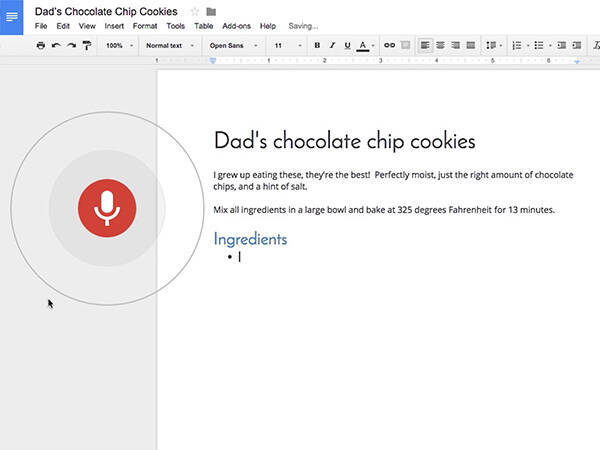Viewport: 600px width, 450px height.
Task: Open the Add-ons menu
Action: click(236, 26)
